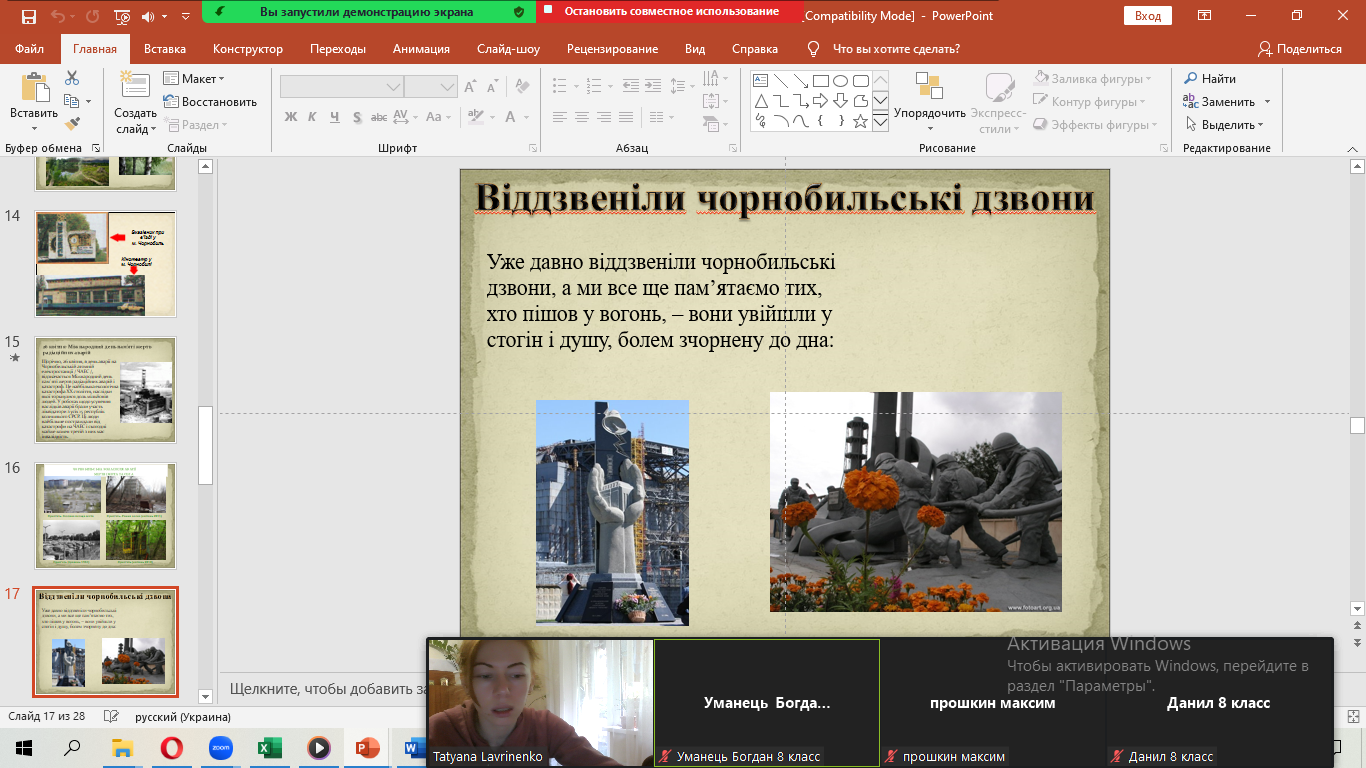This screenshot has height=768, width=1366.
Task: Pick the right arrow block shape
Action: pos(820,101)
